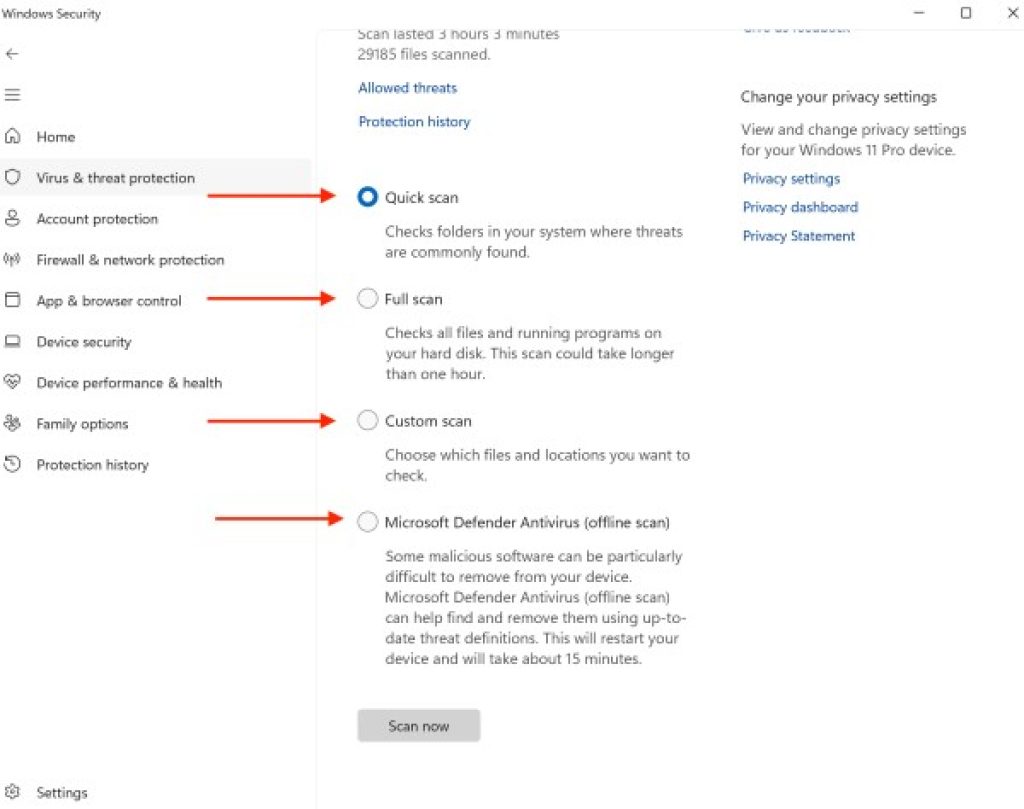Image resolution: width=1024 pixels, height=809 pixels.
Task: Open the Allowed threats link
Action: 407,88
